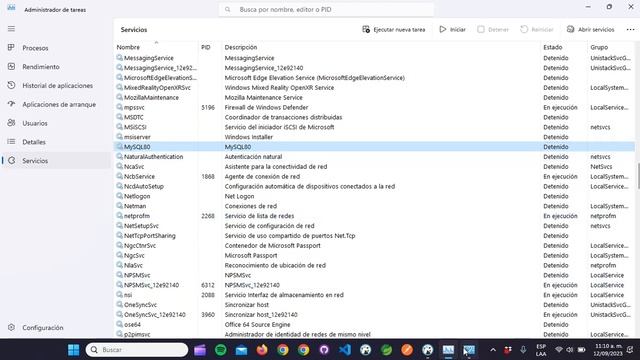Click service icon next to NcaSvc

tap(119, 166)
